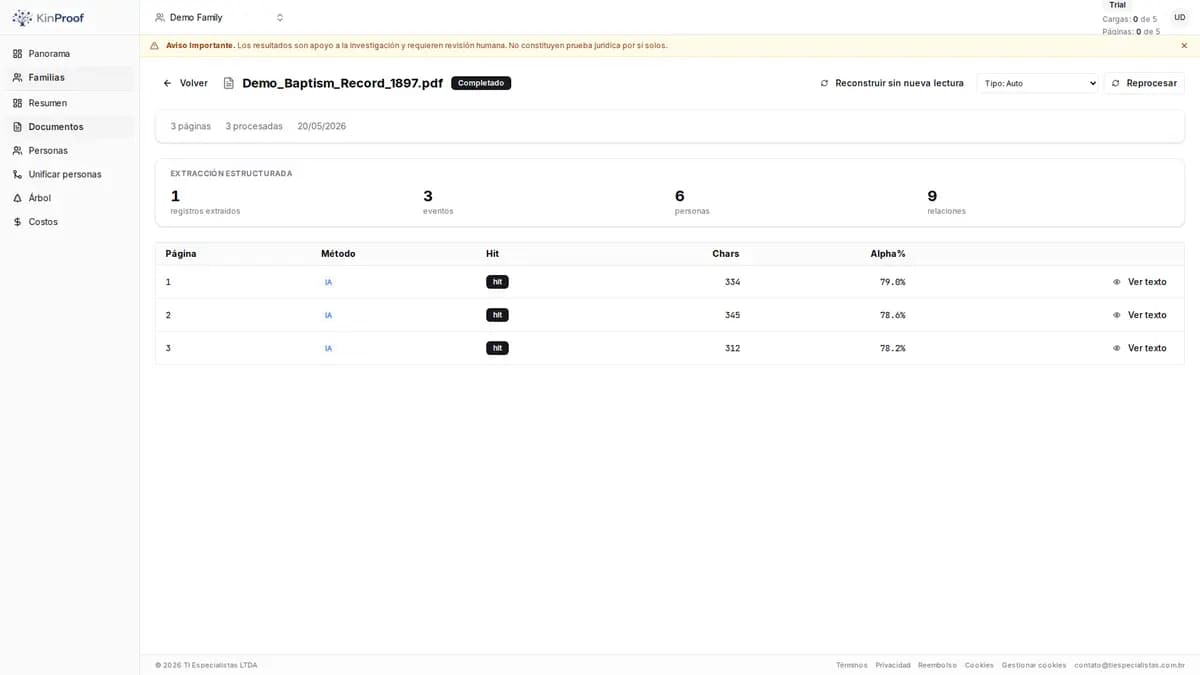Go back with the Volver button
This screenshot has height=675, width=1200.
point(186,83)
